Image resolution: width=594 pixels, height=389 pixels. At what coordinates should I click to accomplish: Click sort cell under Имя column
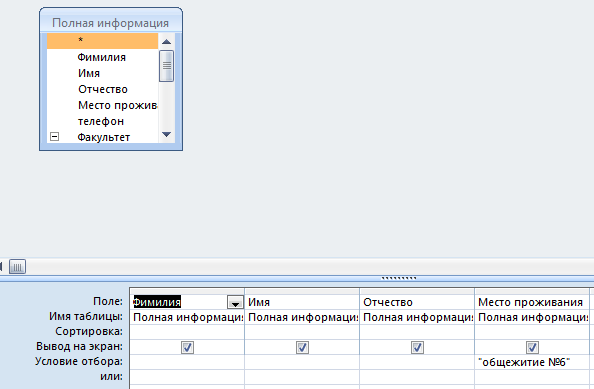tap(302, 332)
